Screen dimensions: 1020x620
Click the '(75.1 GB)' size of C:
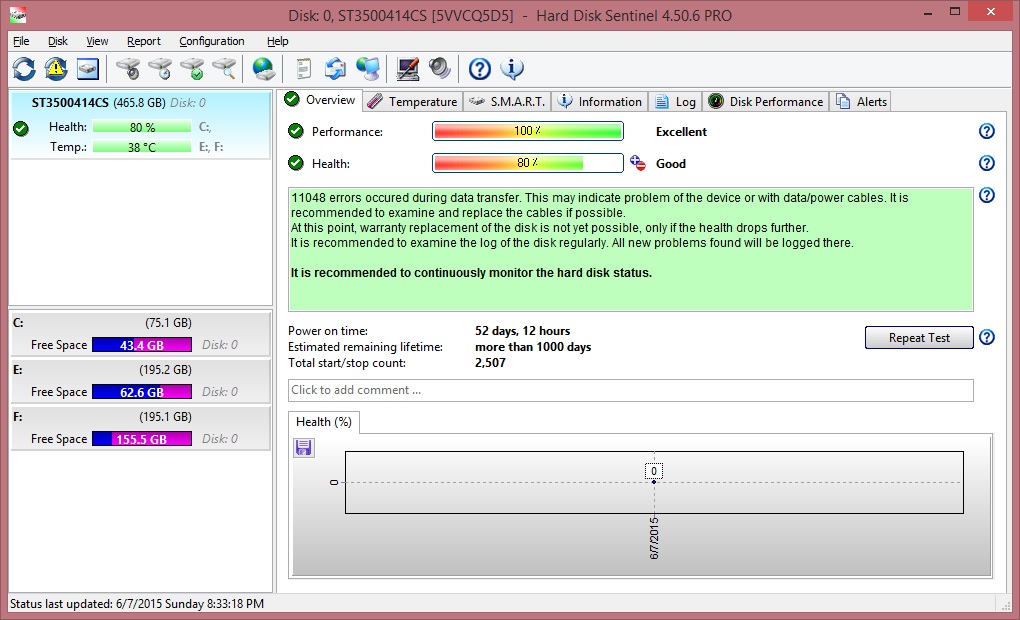(x=168, y=323)
